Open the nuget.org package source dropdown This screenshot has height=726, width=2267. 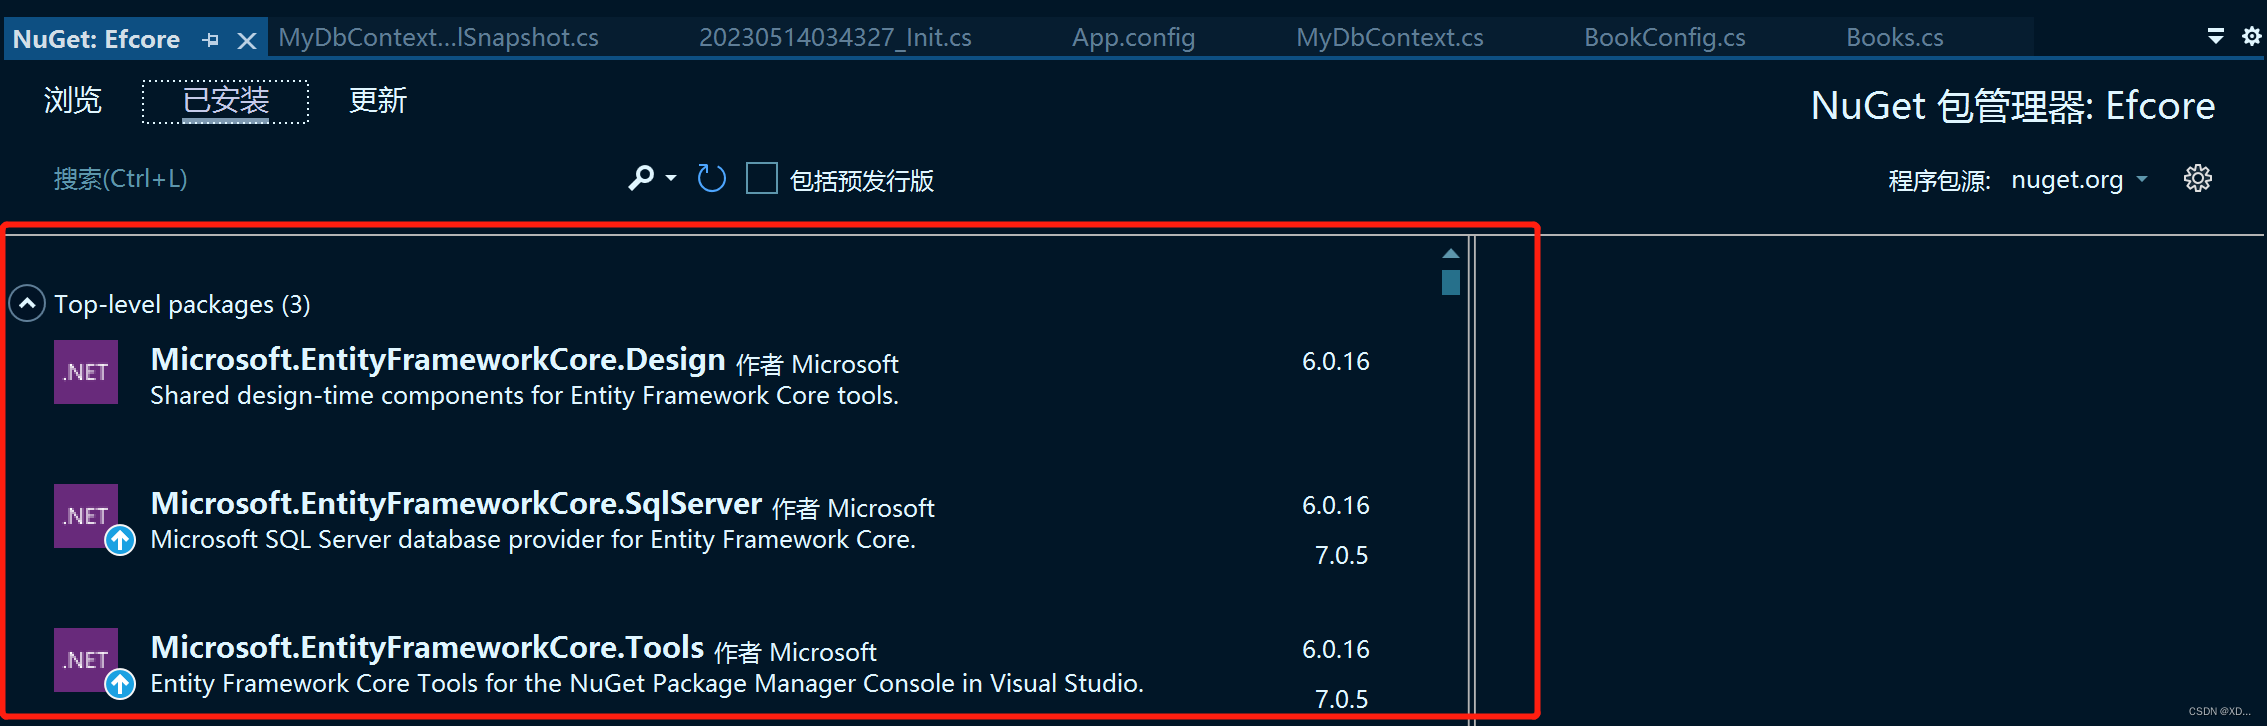point(2079,180)
